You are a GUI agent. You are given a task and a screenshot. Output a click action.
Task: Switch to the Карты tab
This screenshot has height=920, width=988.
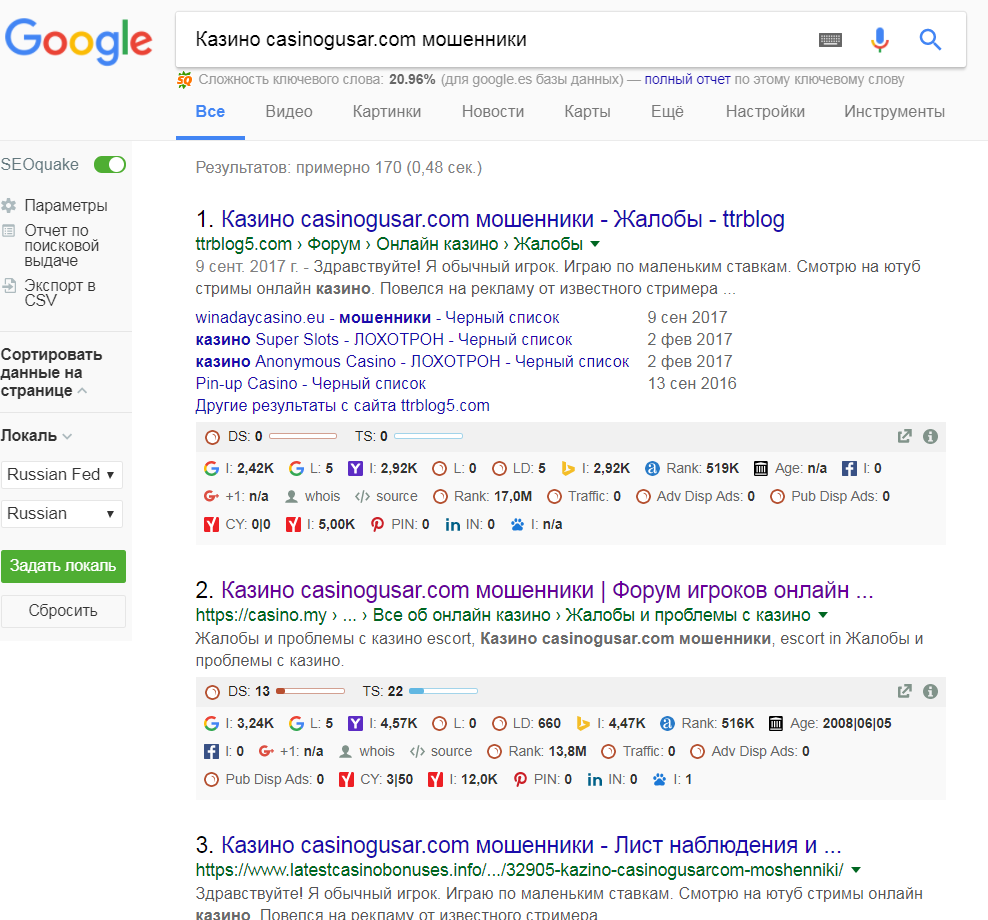(x=587, y=112)
